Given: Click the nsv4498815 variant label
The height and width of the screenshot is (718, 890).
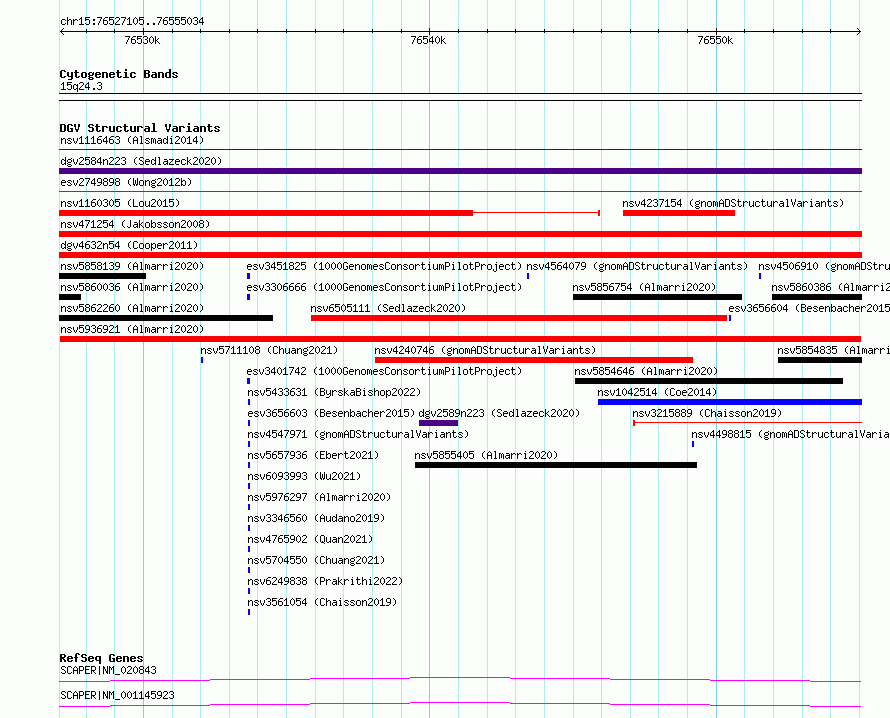Looking at the screenshot, I should (x=790, y=434).
